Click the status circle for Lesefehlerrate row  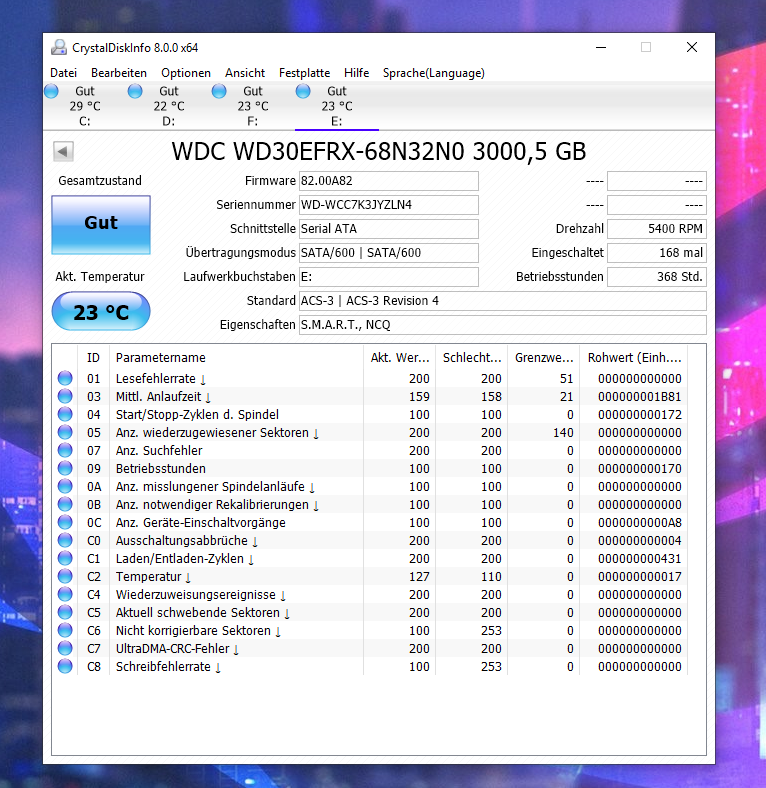65,378
